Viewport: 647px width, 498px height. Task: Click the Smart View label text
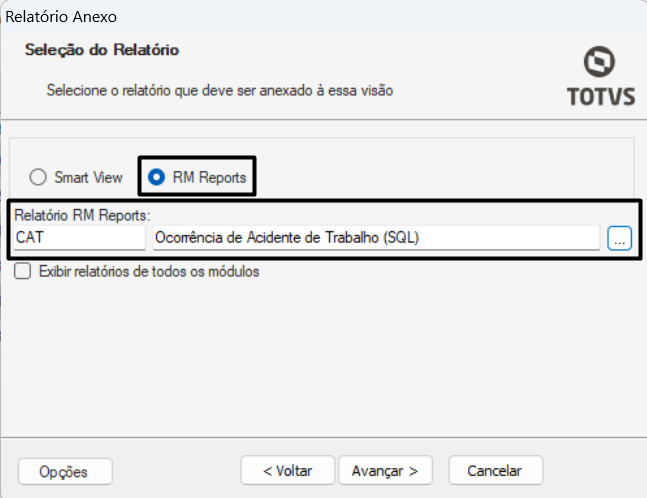88,177
